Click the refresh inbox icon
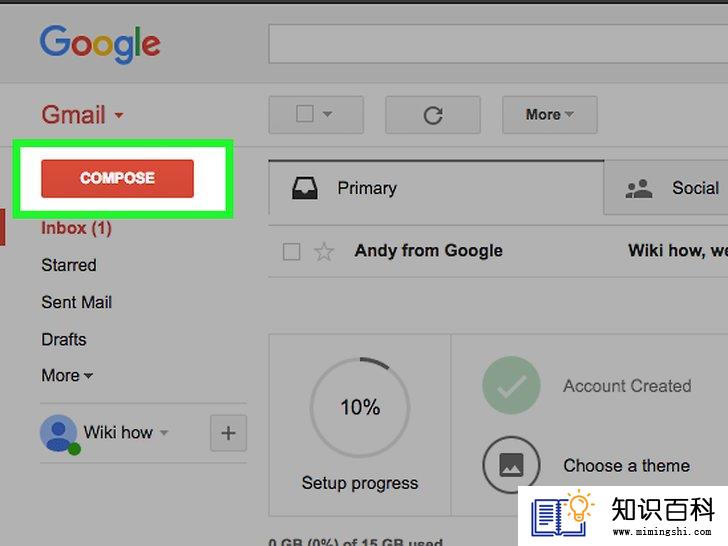This screenshot has height=546, width=728. (433, 115)
